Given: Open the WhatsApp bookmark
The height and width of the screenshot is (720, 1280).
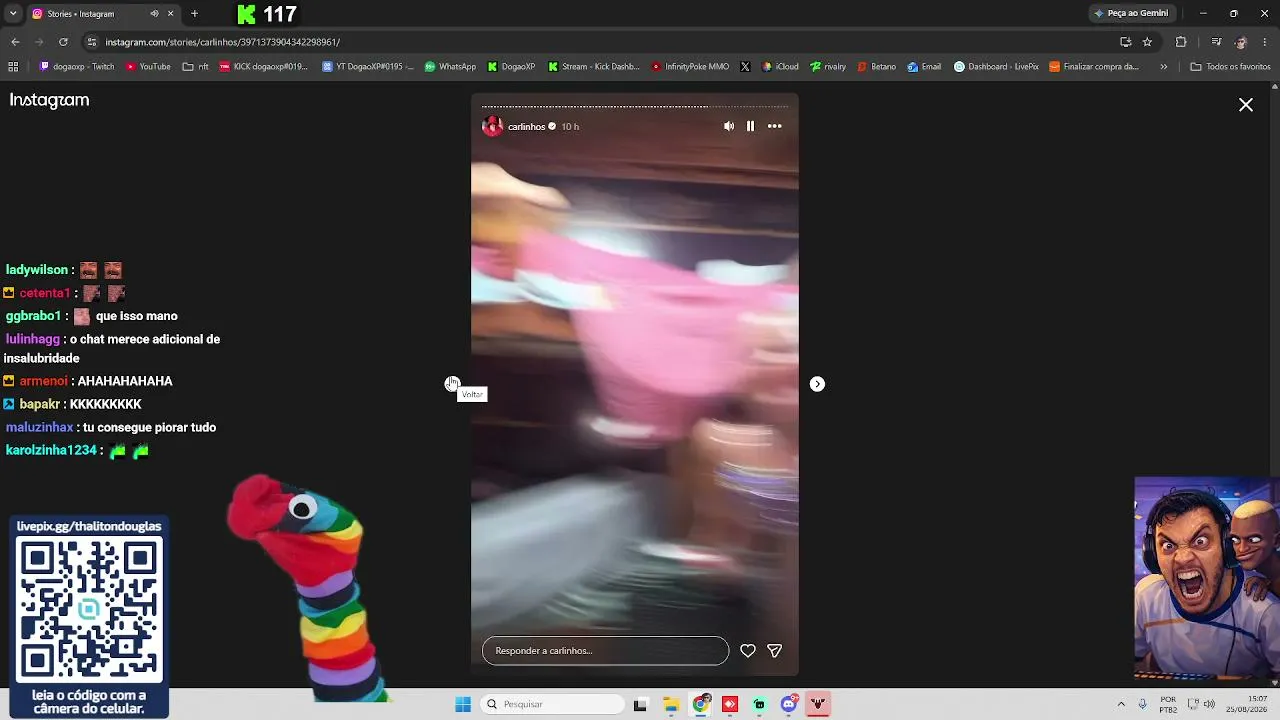Looking at the screenshot, I should [450, 67].
